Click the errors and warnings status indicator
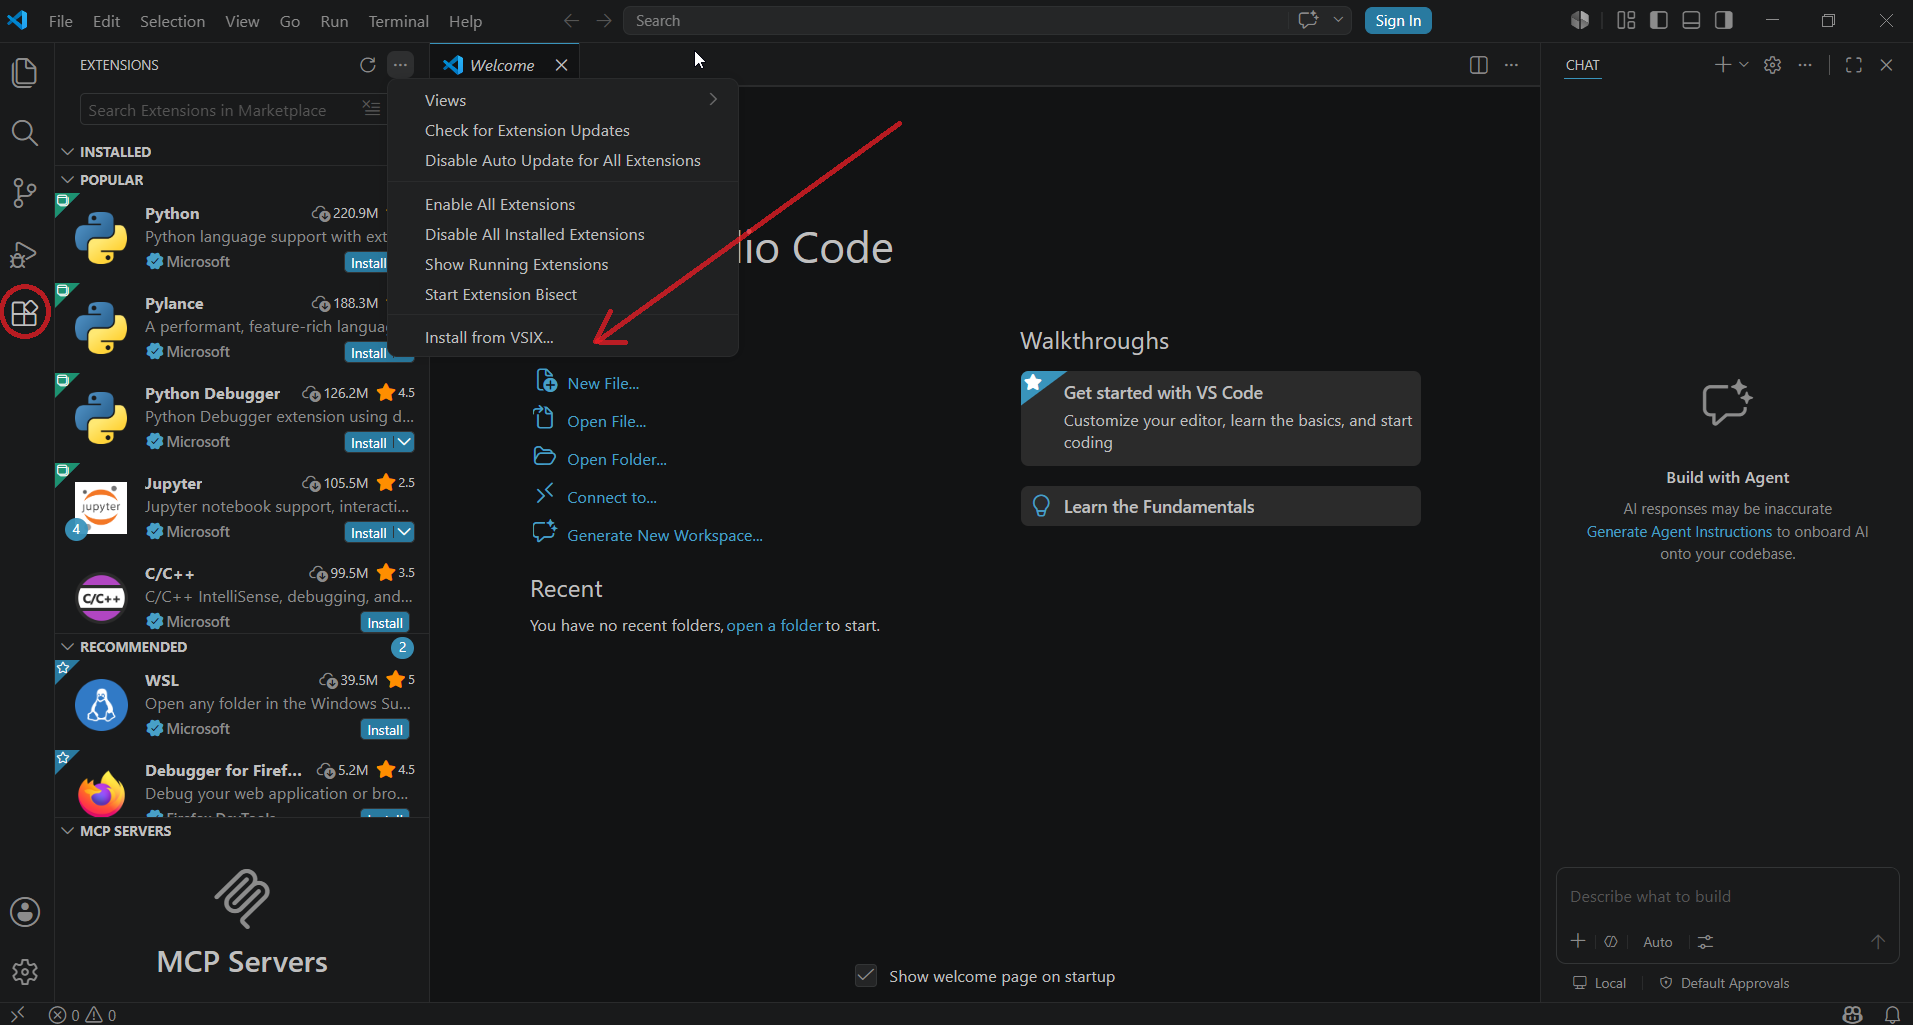The height and width of the screenshot is (1025, 1913). [x=83, y=1015]
